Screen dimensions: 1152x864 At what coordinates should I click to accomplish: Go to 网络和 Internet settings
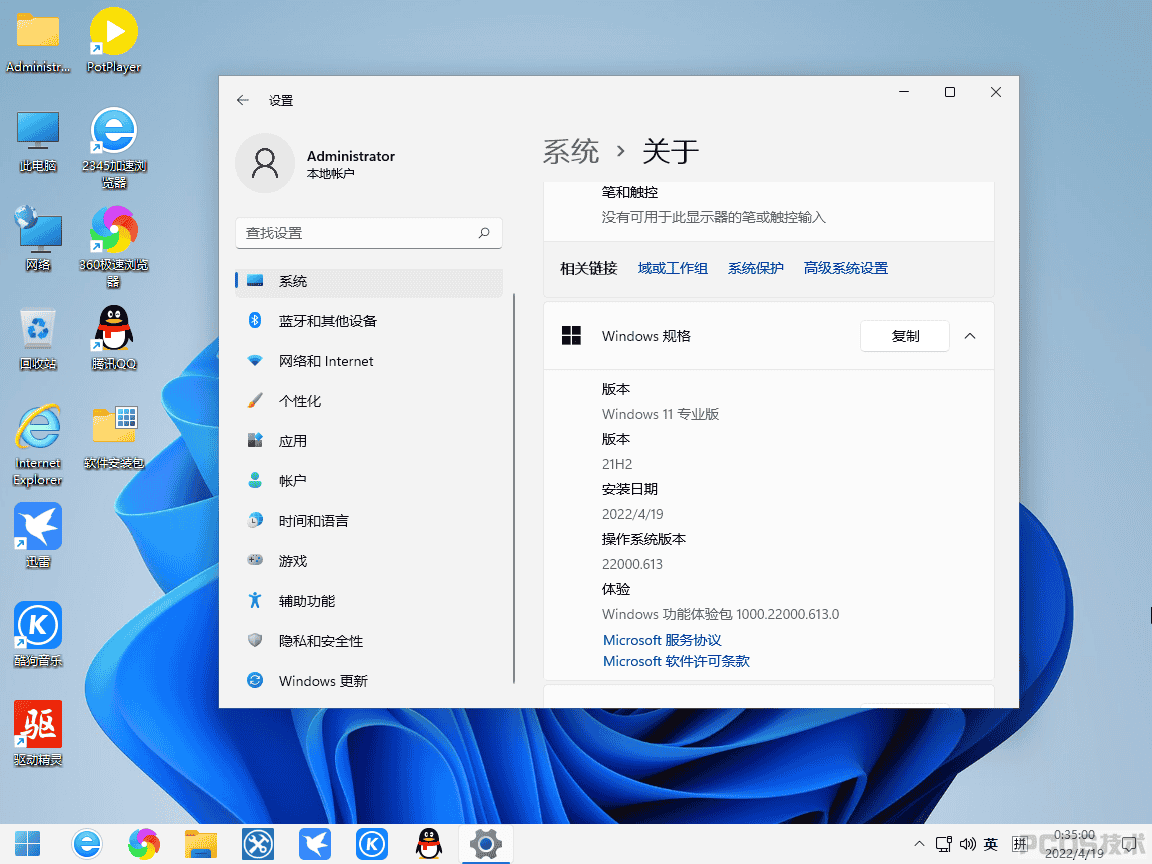pyautogui.click(x=369, y=361)
